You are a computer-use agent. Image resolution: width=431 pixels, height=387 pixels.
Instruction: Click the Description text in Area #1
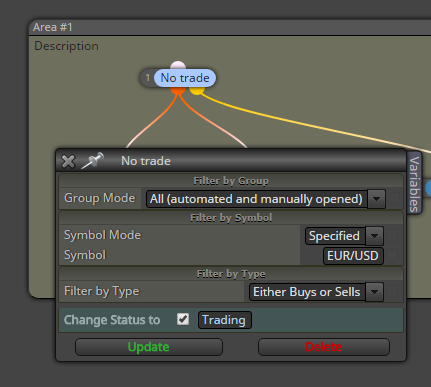pyautogui.click(x=66, y=46)
